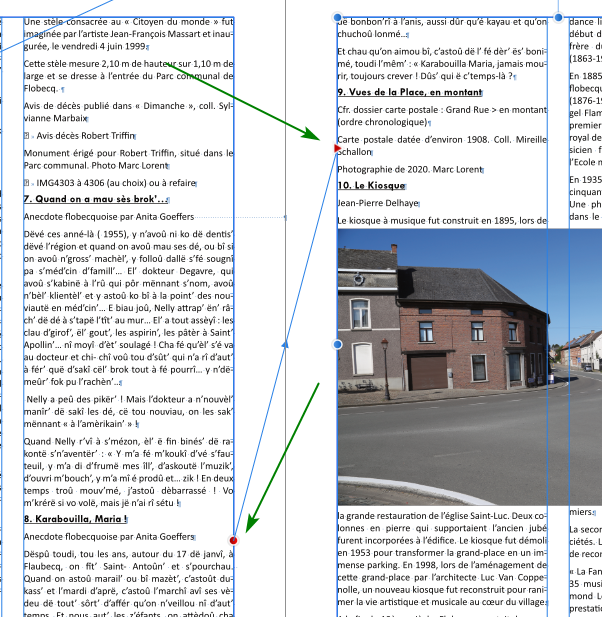The image size is (602, 617).
Task: Click line 'meûr' fok pu l'rachèn'…'
Action: (72, 382)
